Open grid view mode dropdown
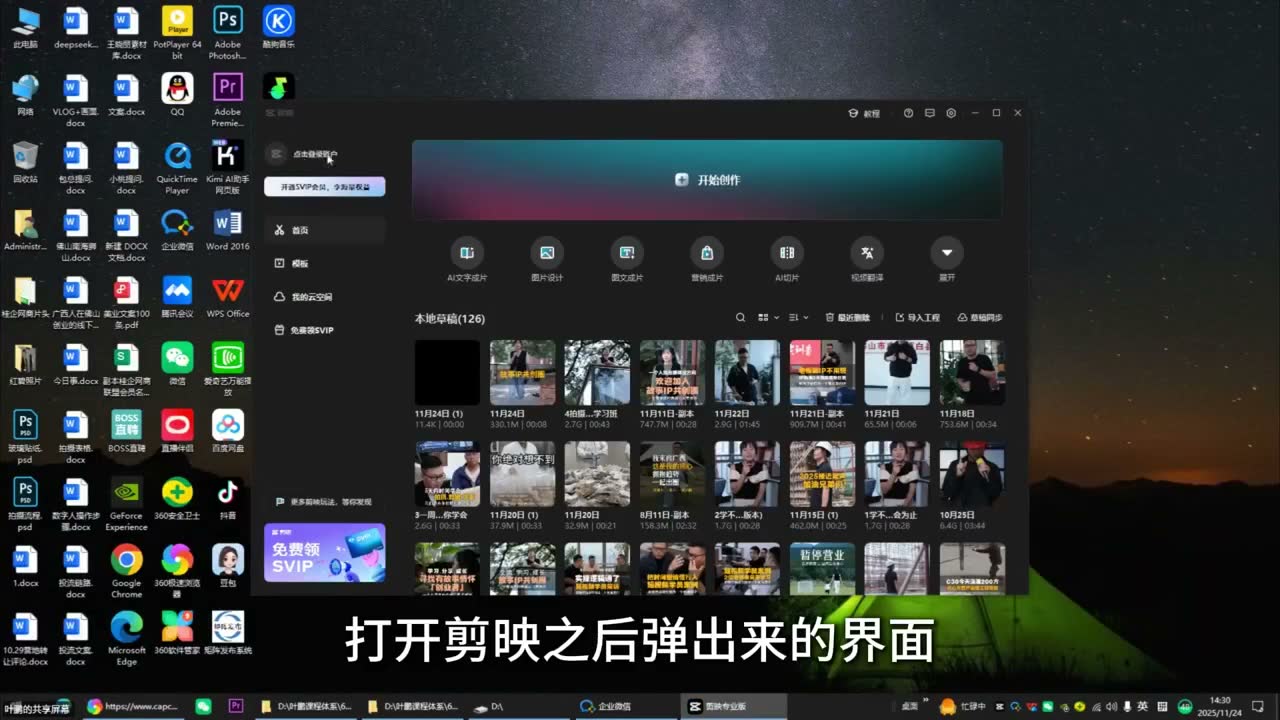Image resolution: width=1280 pixels, height=720 pixels. point(768,318)
